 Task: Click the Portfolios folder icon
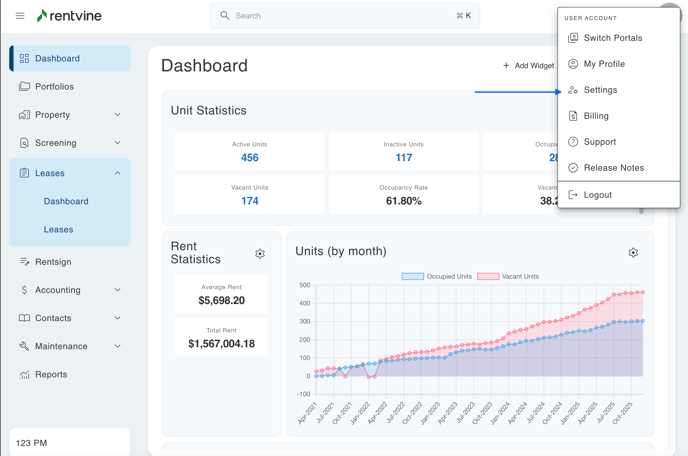click(x=24, y=87)
